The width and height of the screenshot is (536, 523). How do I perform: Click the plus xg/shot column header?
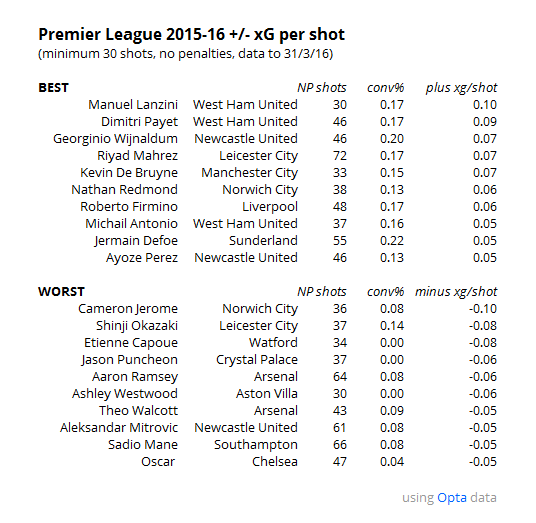[461, 88]
